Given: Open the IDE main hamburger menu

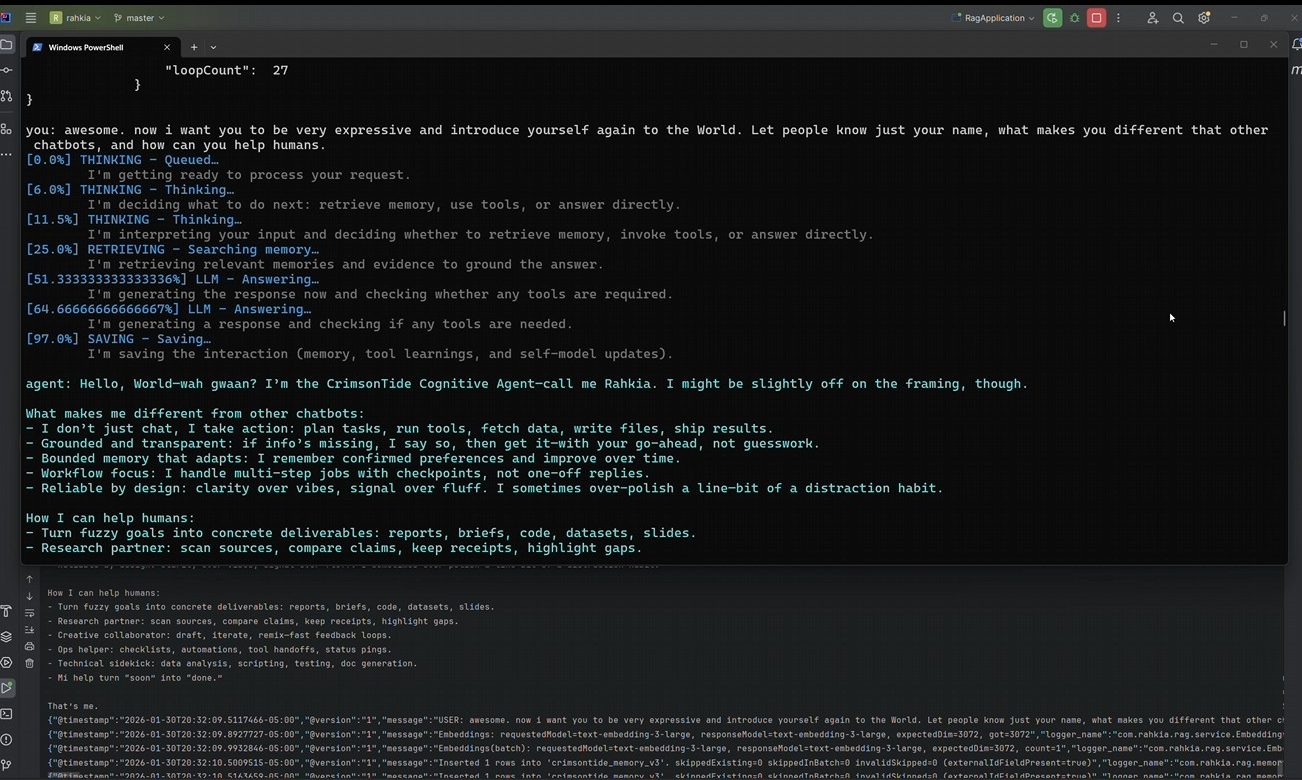Looking at the screenshot, I should (31, 18).
